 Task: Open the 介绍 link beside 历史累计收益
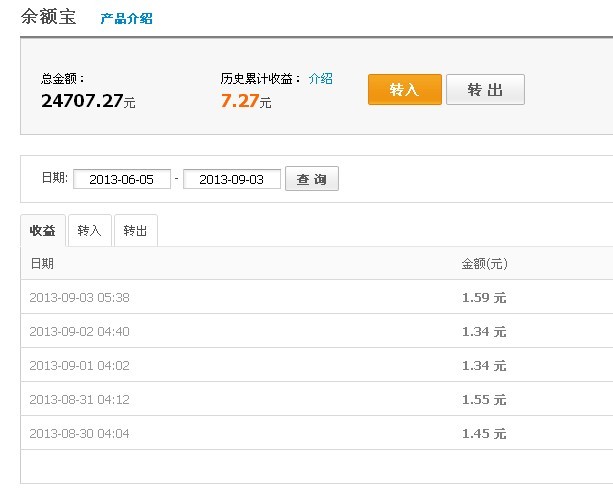[x=321, y=79]
